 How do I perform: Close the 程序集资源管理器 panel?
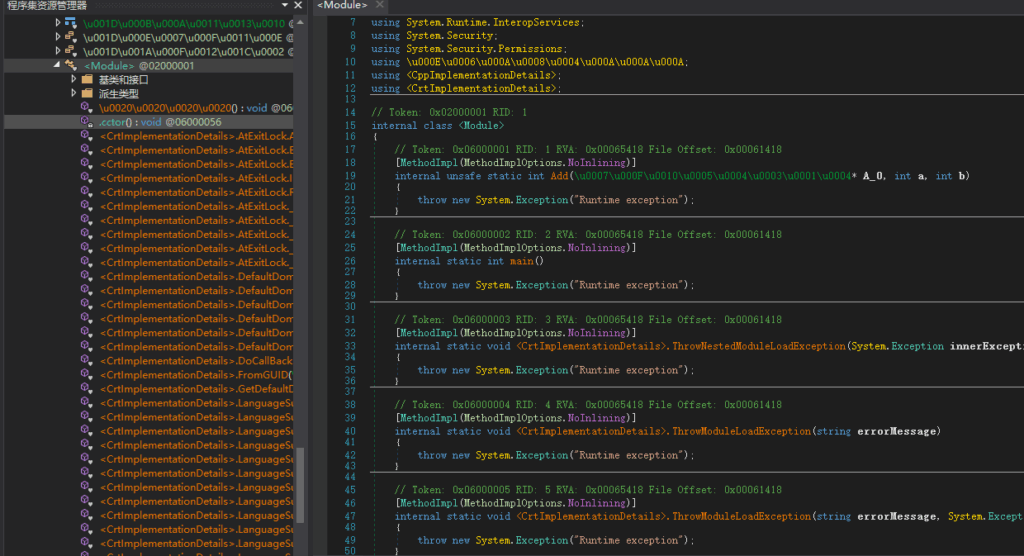[297, 6]
